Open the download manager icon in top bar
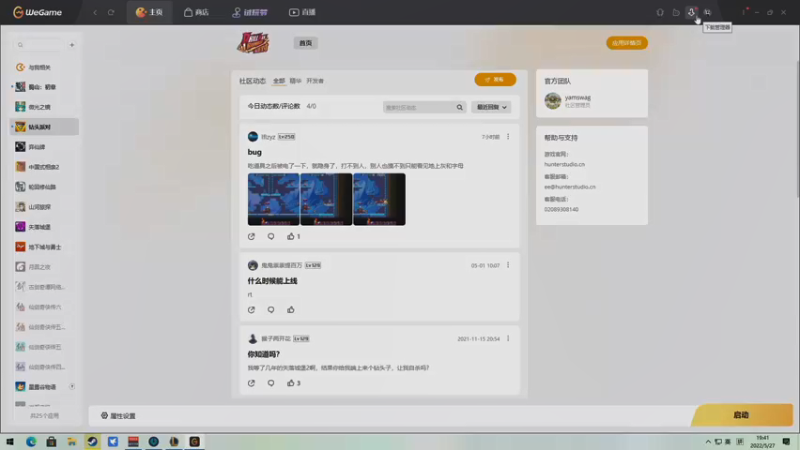 point(691,12)
